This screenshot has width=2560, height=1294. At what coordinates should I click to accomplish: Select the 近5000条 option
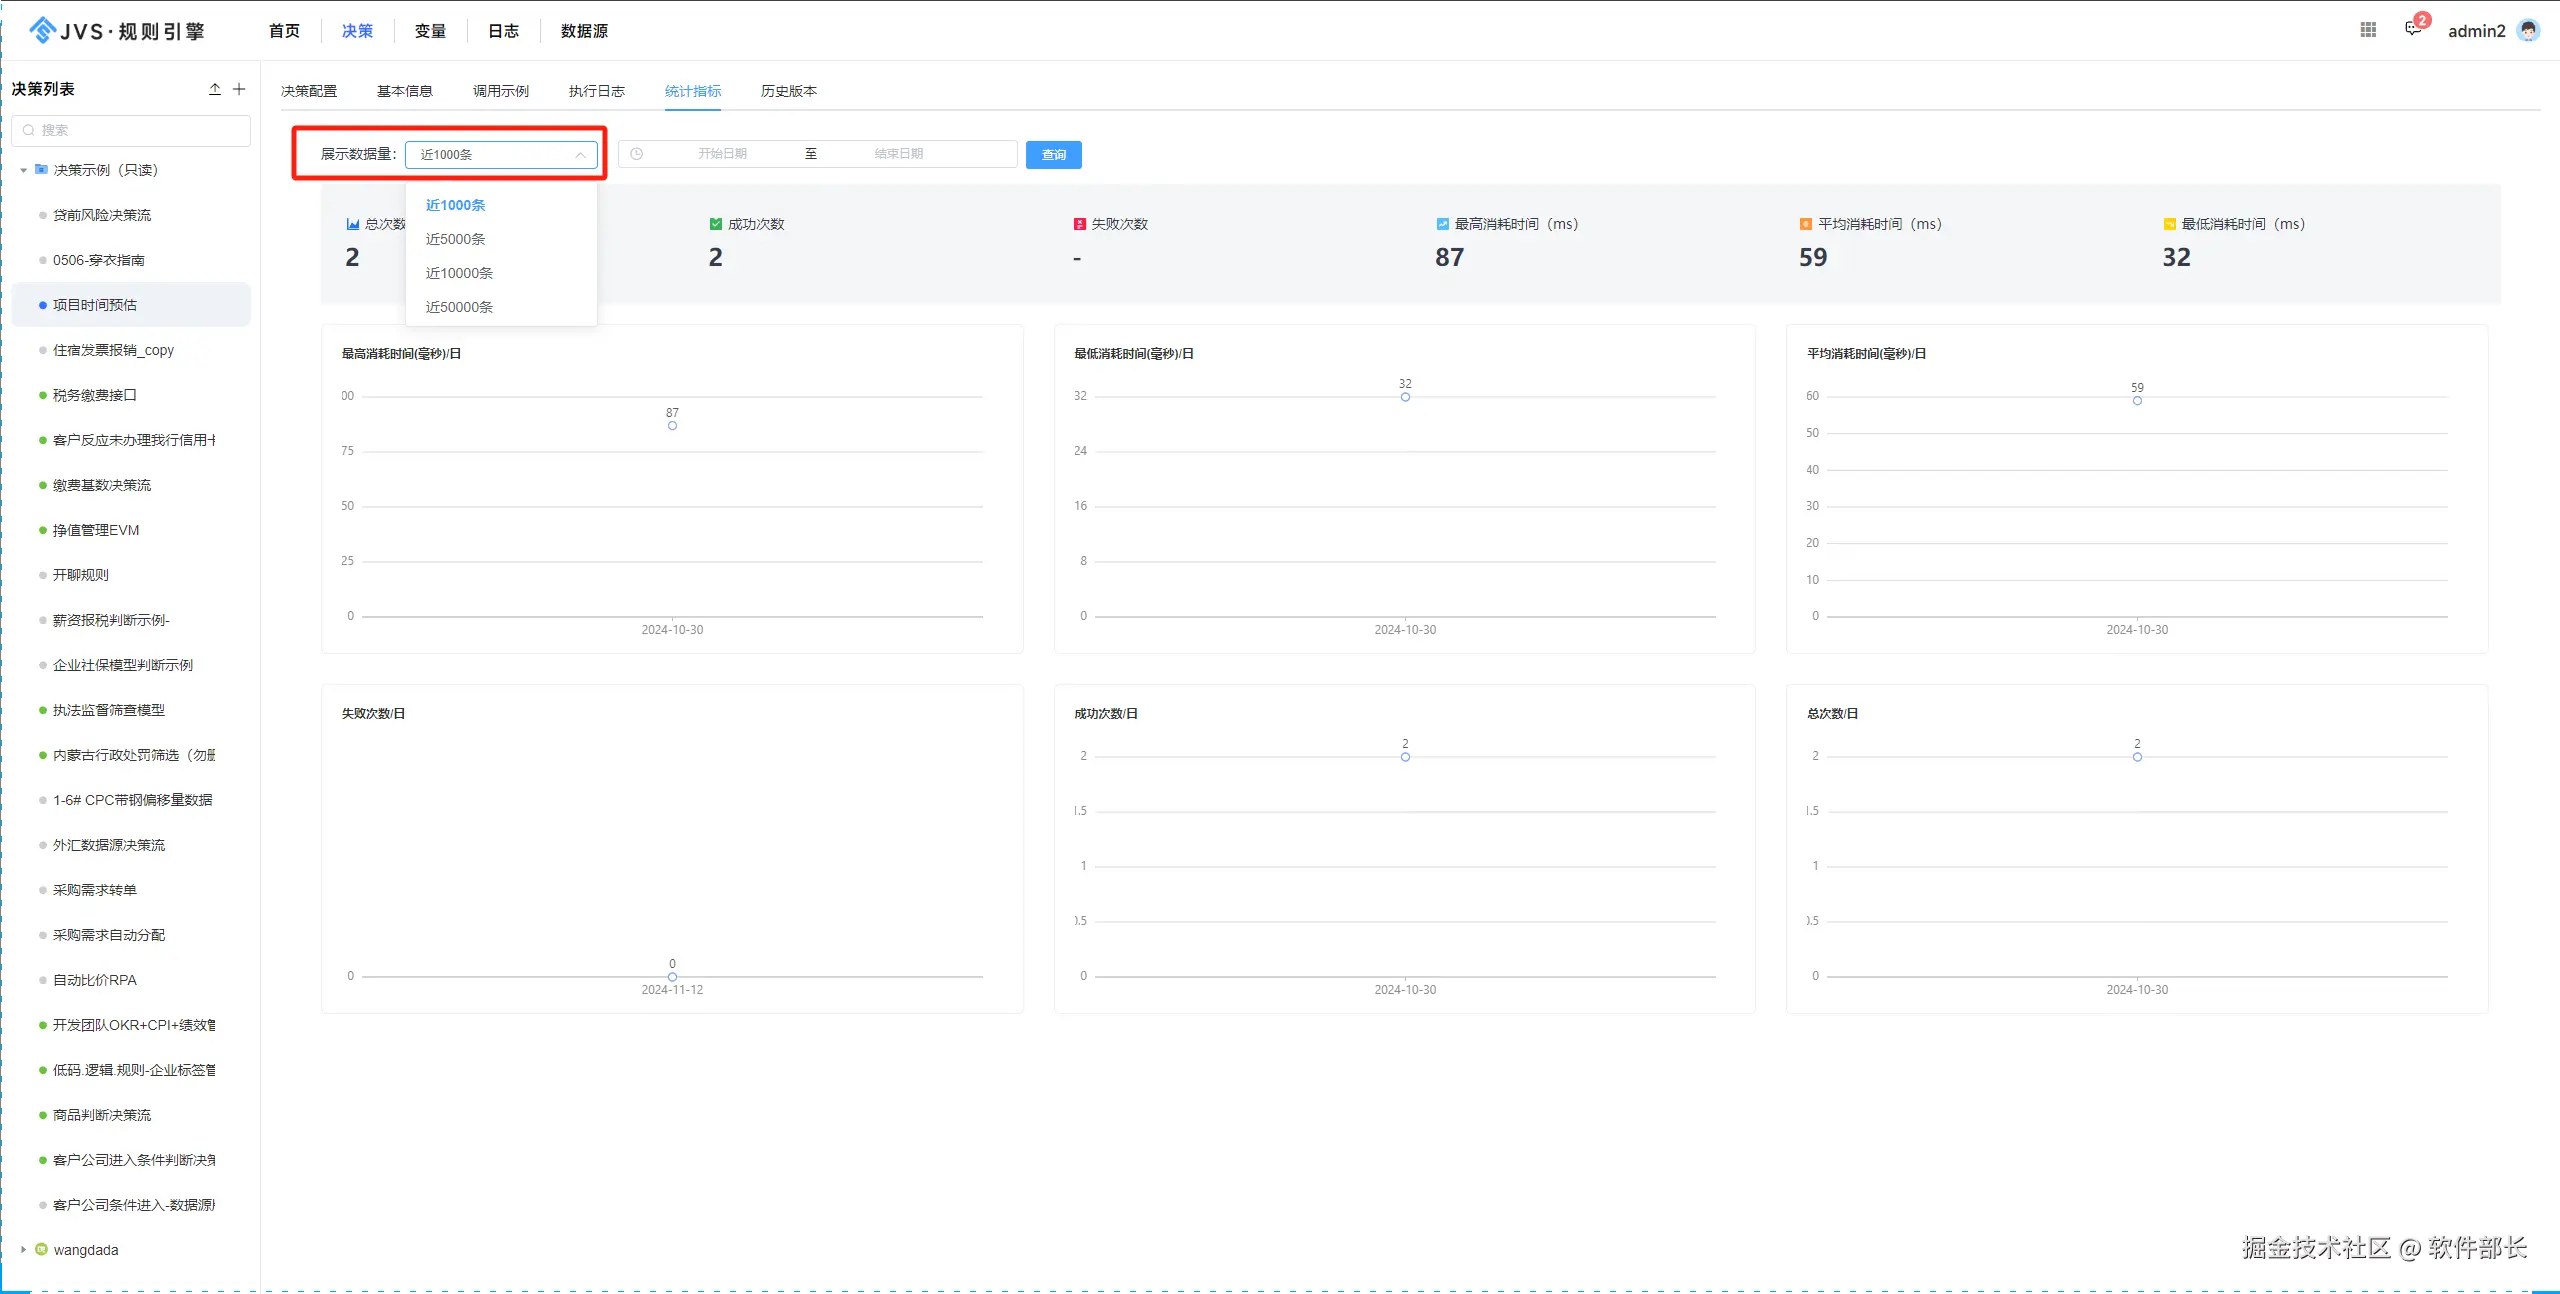(x=456, y=239)
